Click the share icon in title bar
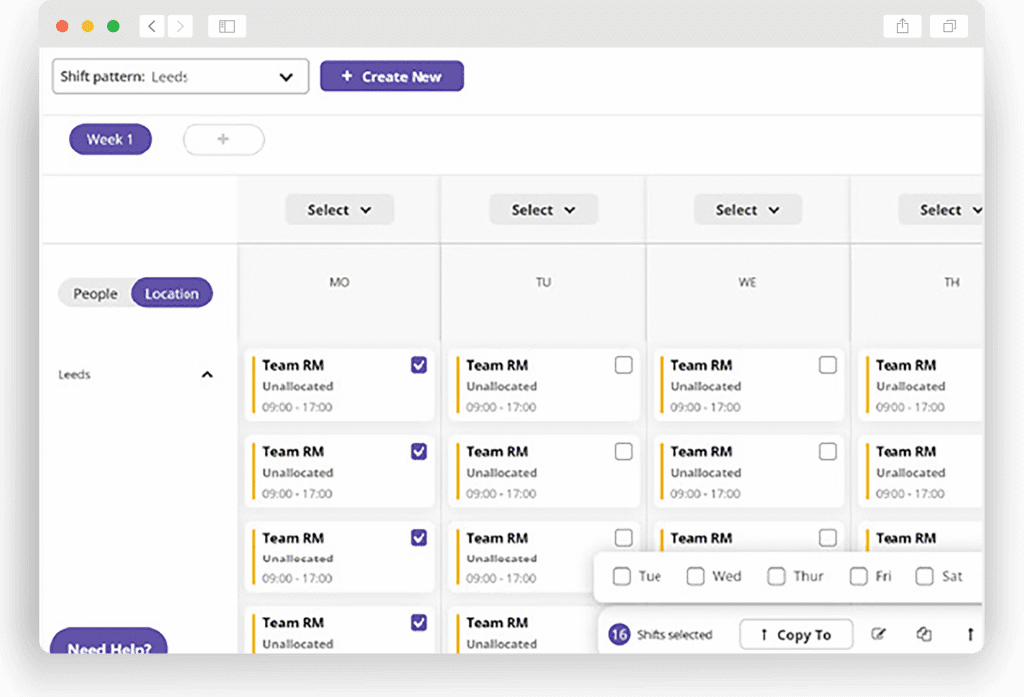The image size is (1024, 697). click(x=902, y=26)
